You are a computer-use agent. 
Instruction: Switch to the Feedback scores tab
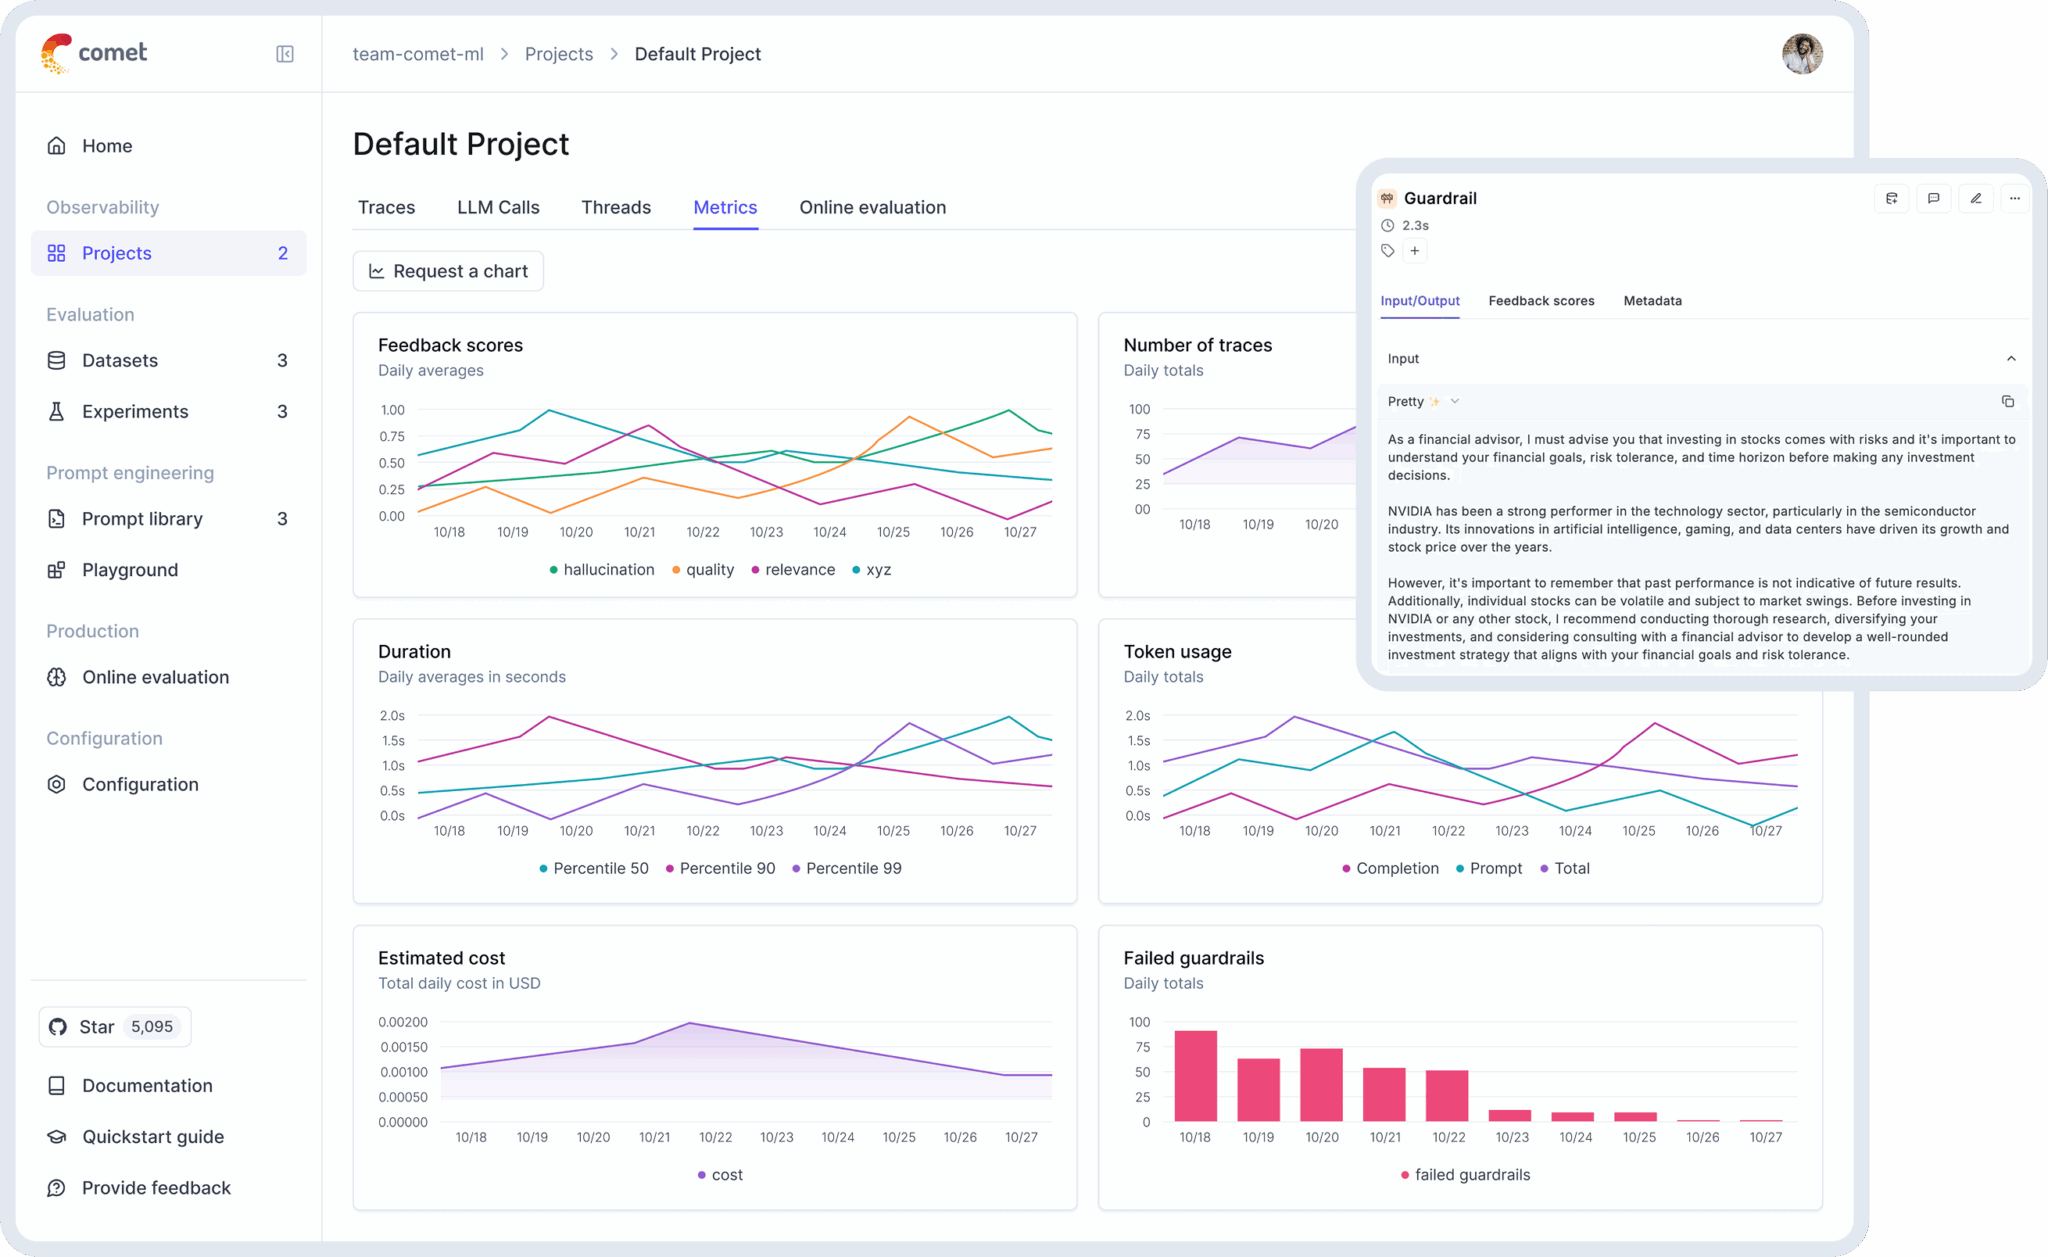(x=1541, y=300)
